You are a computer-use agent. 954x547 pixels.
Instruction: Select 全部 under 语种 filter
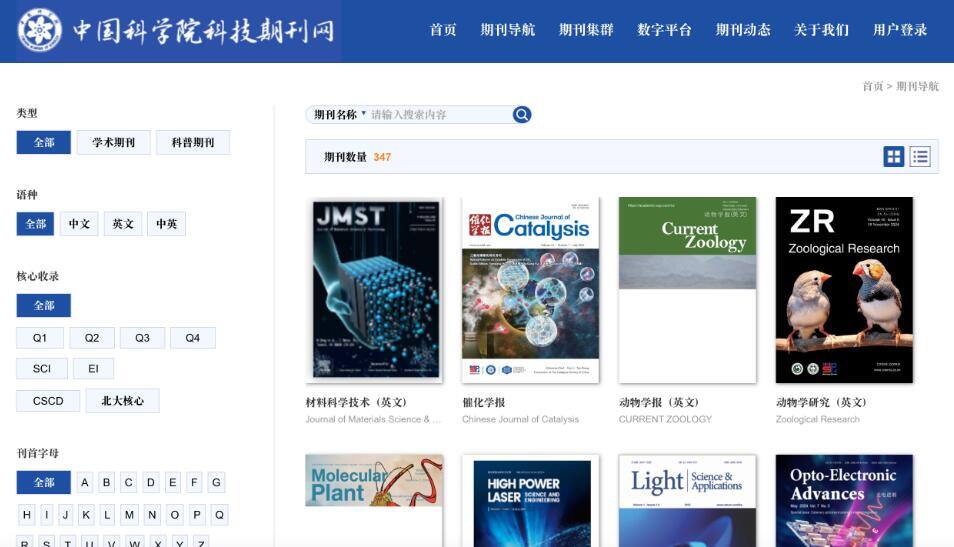click(x=35, y=224)
